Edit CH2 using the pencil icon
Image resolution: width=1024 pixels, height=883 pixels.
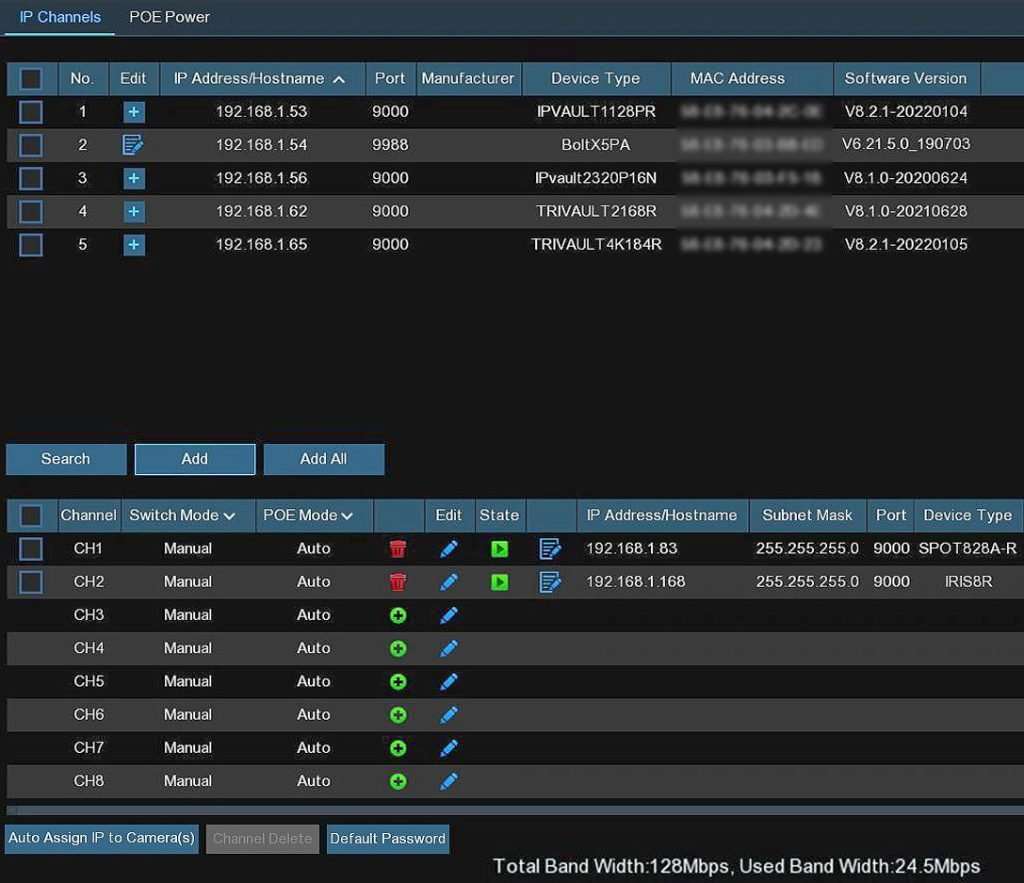[x=449, y=582]
